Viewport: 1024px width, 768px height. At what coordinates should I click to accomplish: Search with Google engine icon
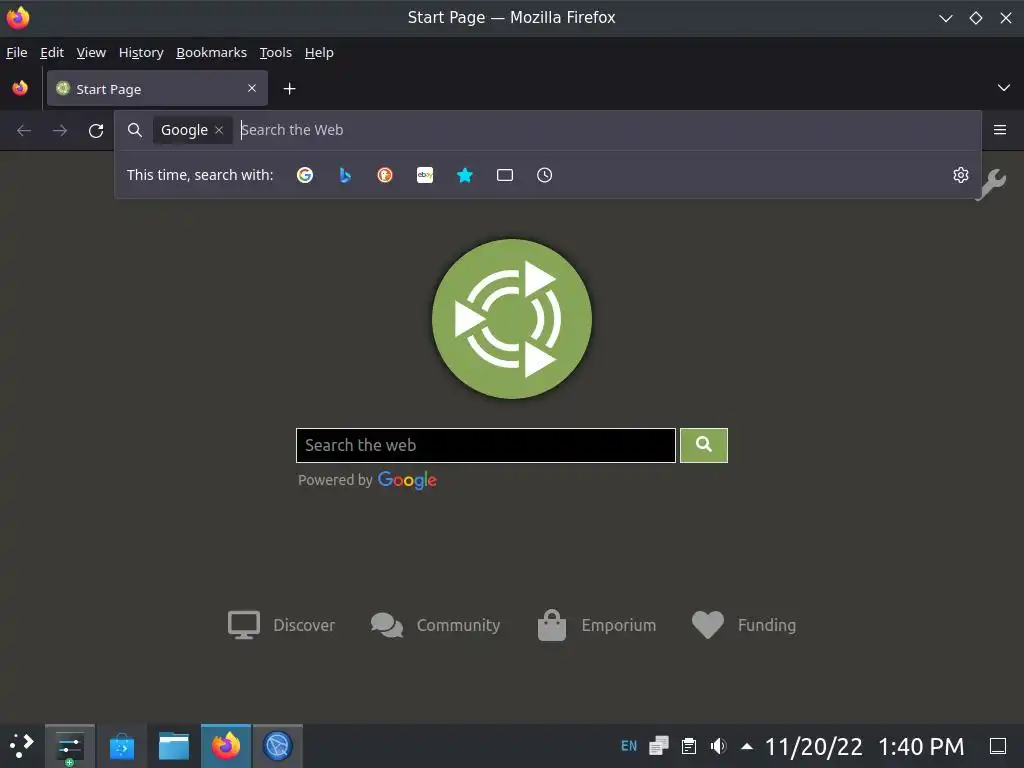tap(304, 175)
